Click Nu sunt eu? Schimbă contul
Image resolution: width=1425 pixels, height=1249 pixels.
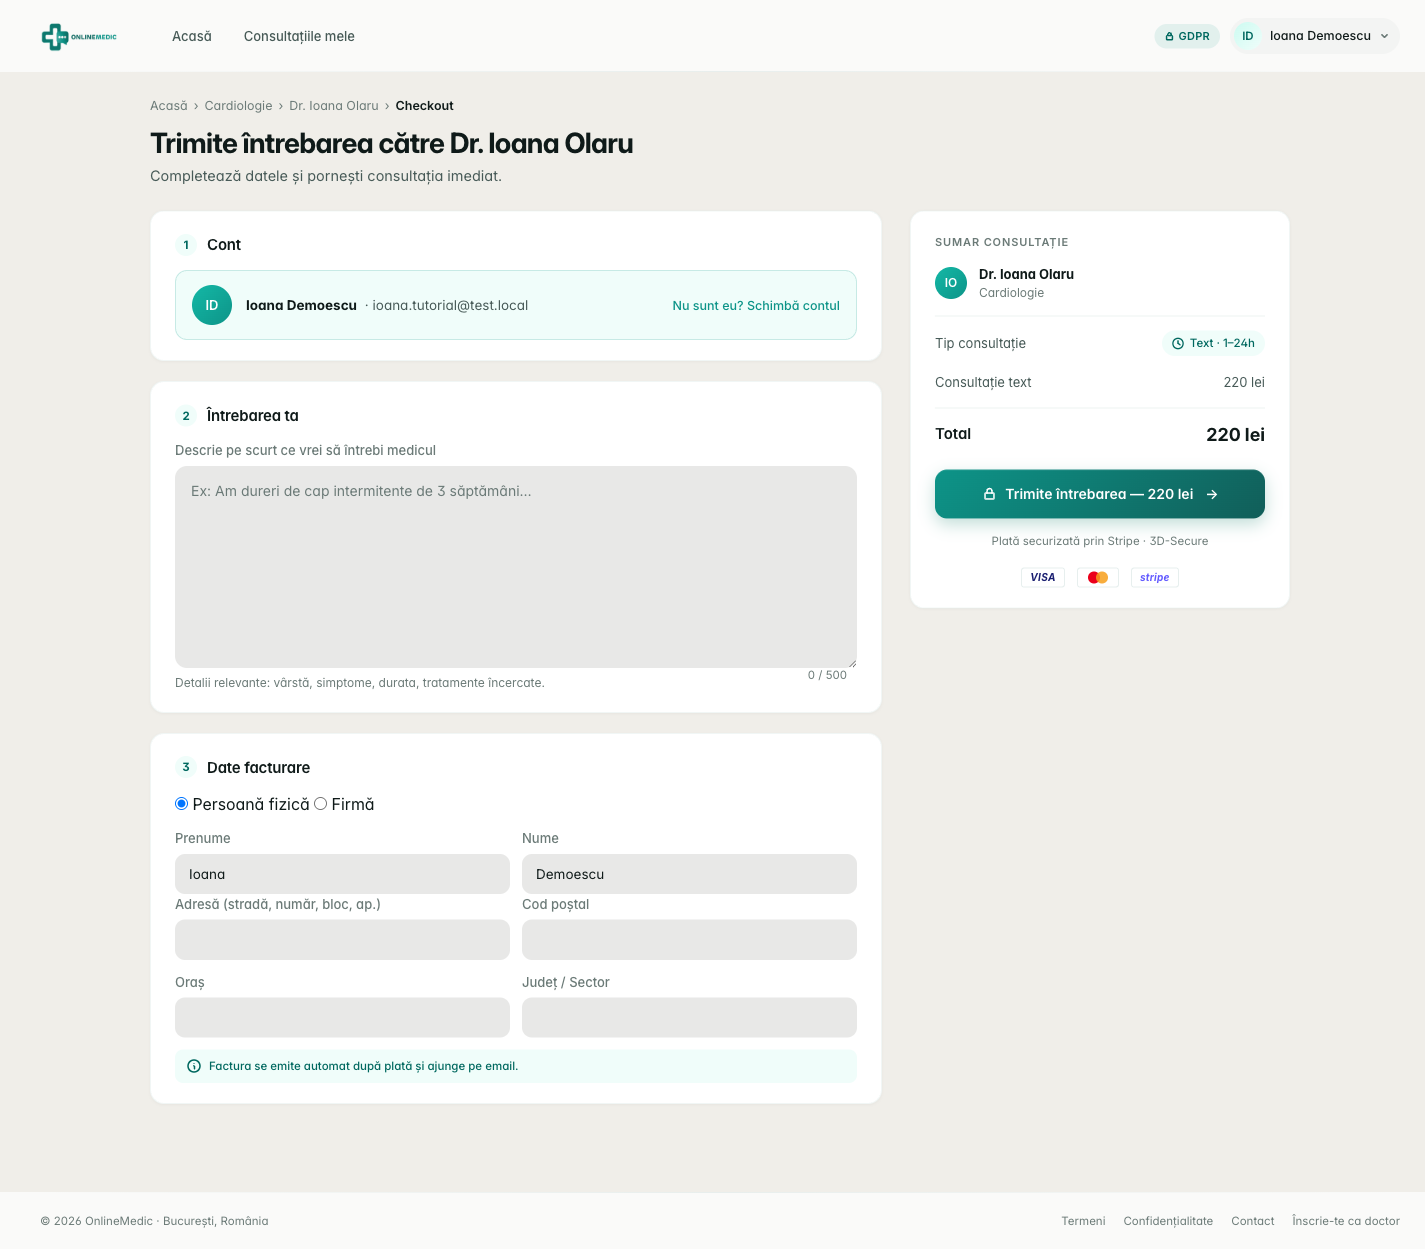tap(756, 306)
